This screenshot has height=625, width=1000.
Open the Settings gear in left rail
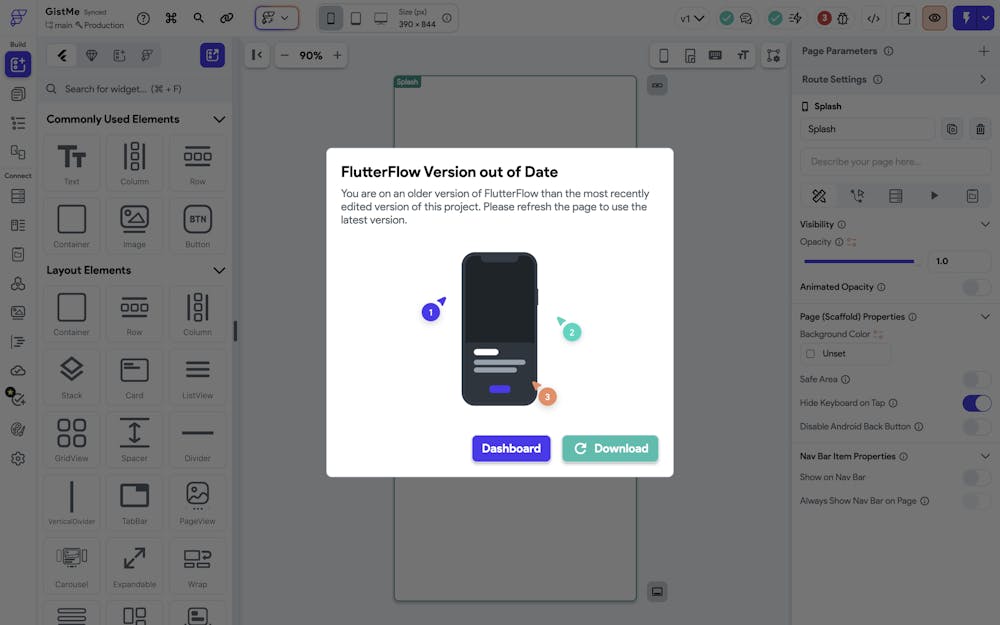click(18, 459)
